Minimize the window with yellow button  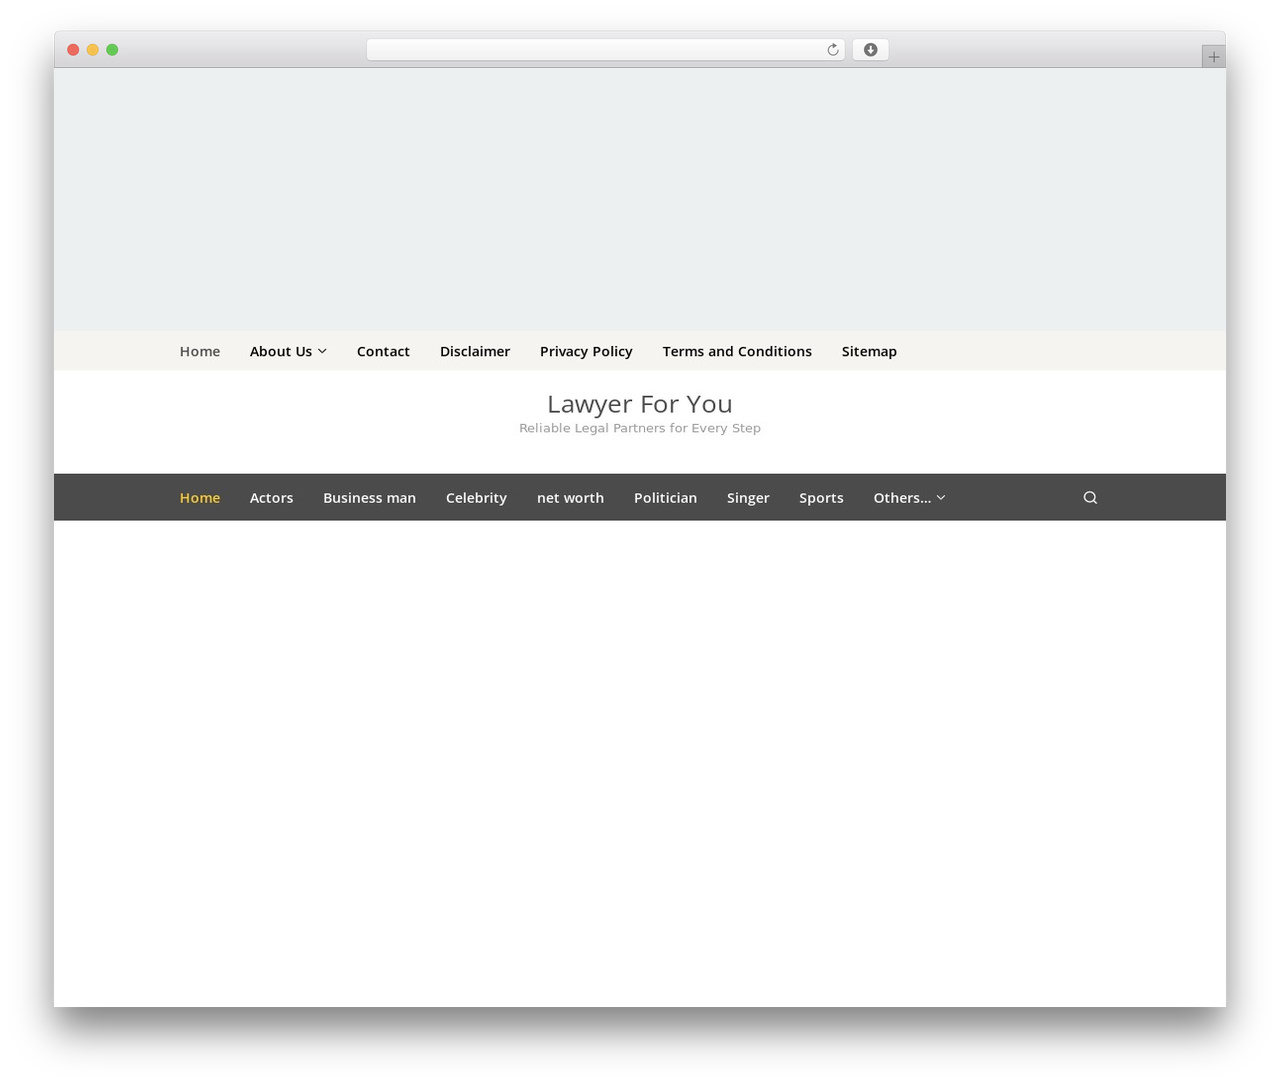coord(93,50)
